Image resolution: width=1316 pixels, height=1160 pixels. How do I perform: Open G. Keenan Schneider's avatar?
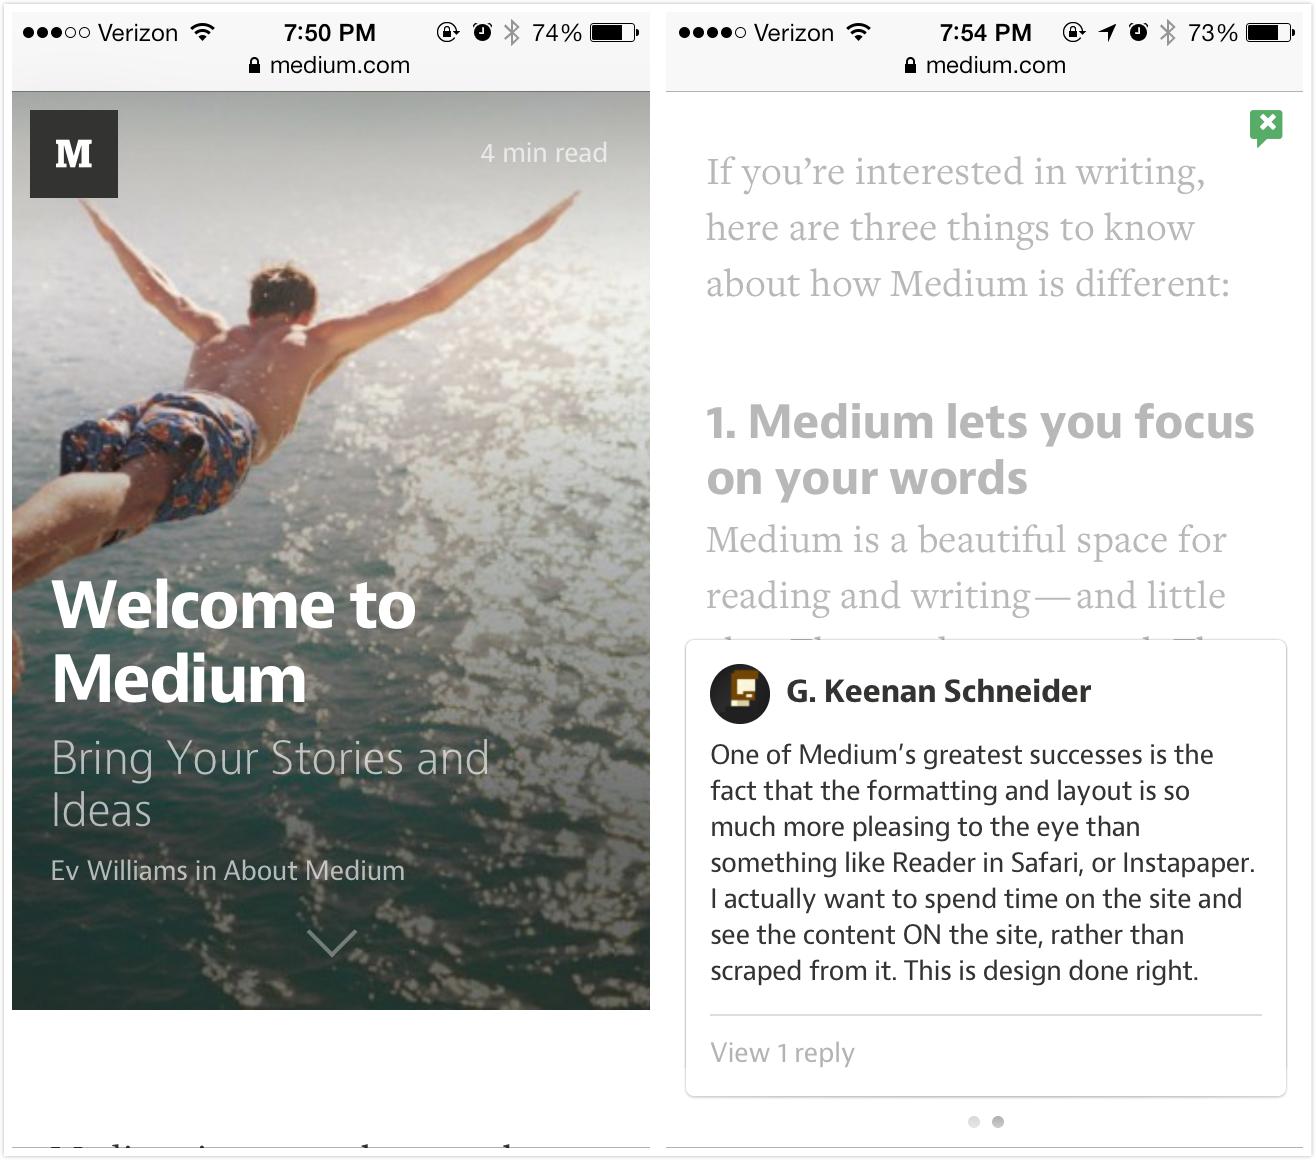tap(740, 693)
